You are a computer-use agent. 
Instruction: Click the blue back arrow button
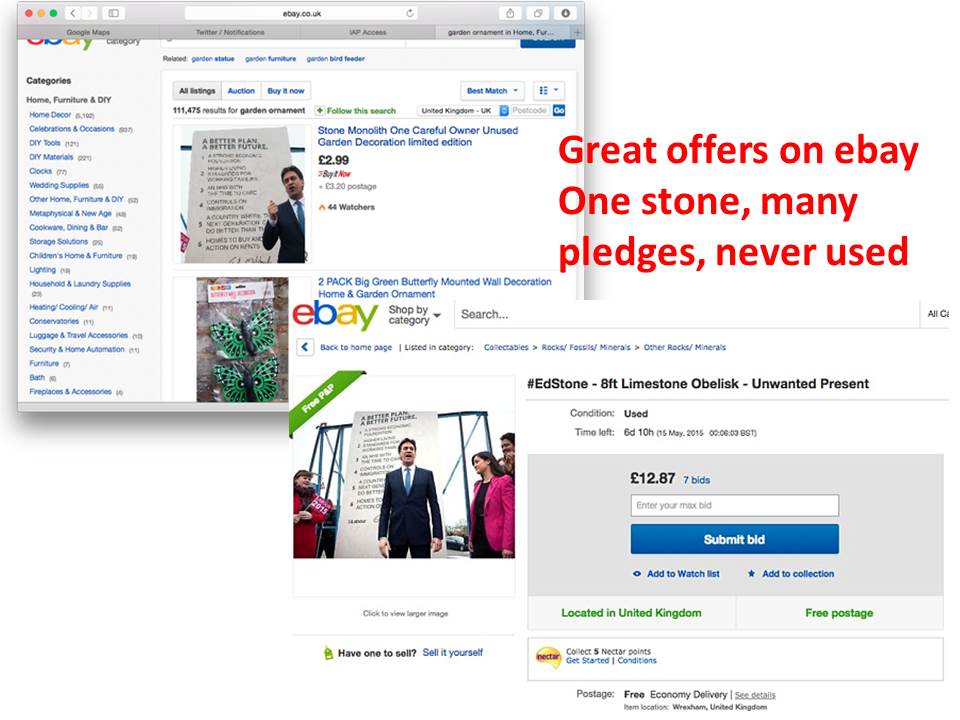coord(305,347)
